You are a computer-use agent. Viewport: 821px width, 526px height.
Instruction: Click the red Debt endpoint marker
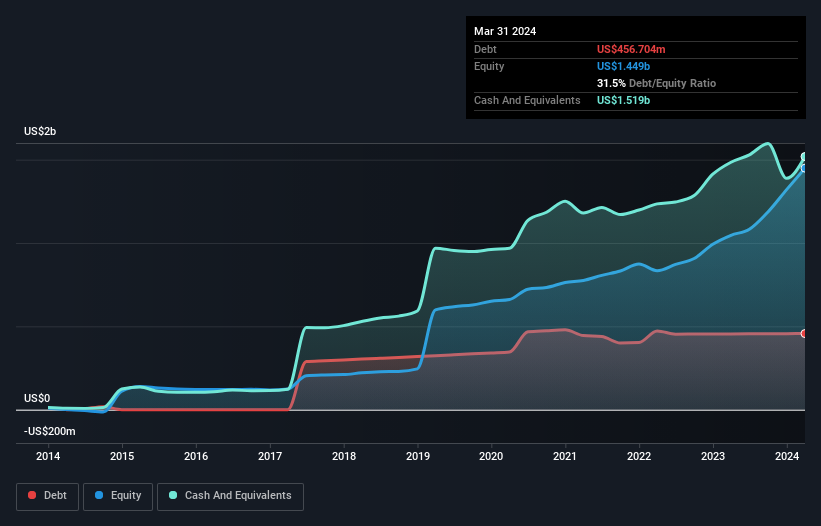point(804,333)
